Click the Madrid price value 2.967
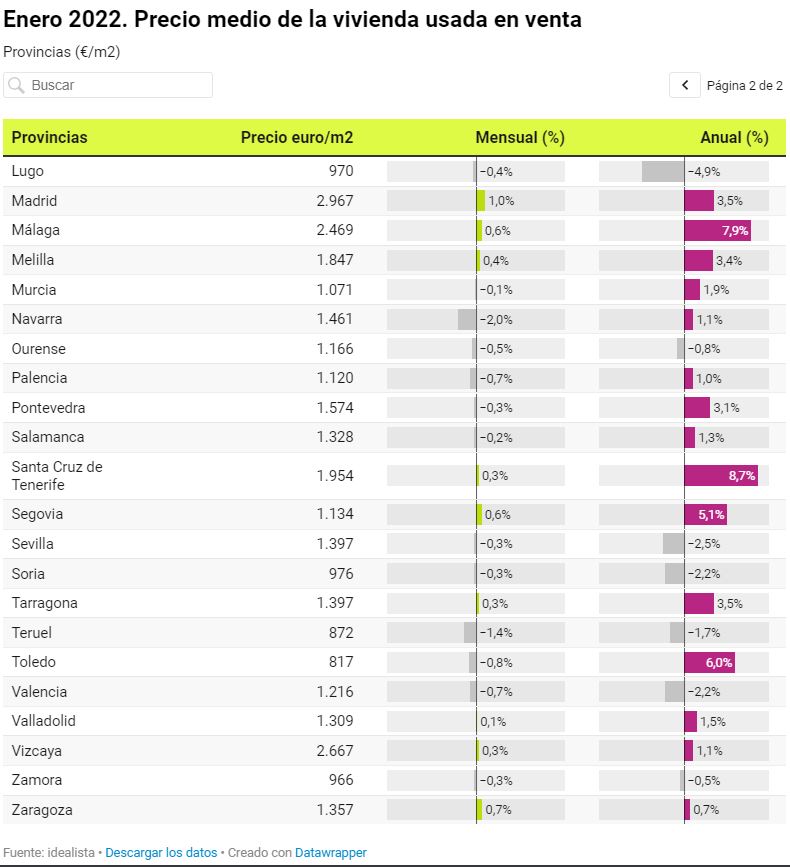Screen dimensions: 790x867 point(334,201)
